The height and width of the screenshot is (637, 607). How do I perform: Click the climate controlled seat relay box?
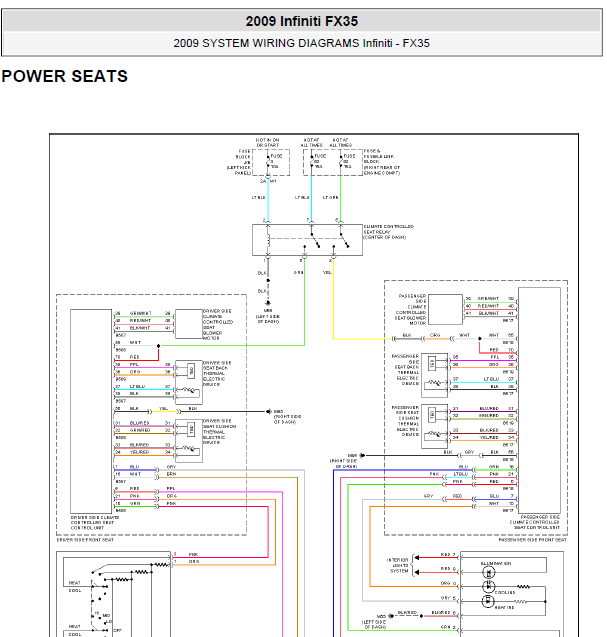(307, 240)
